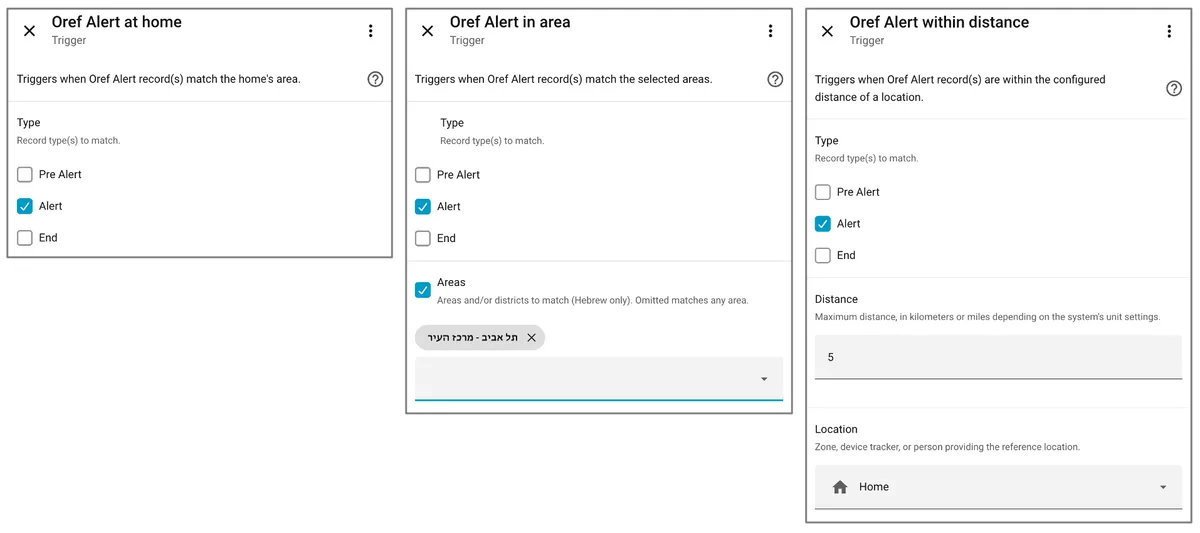Click the תל אביב - מרכז העיר chip label
This screenshot has width=1200, height=533.
(x=473, y=338)
